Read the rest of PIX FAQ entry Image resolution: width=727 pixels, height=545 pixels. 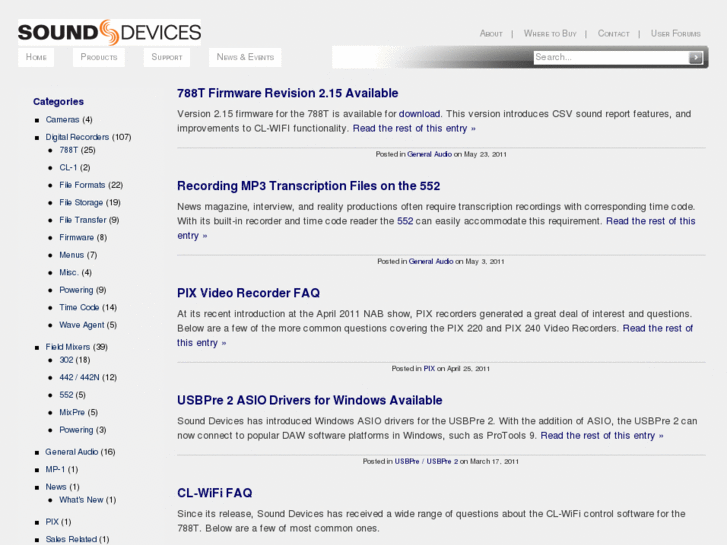point(657,328)
